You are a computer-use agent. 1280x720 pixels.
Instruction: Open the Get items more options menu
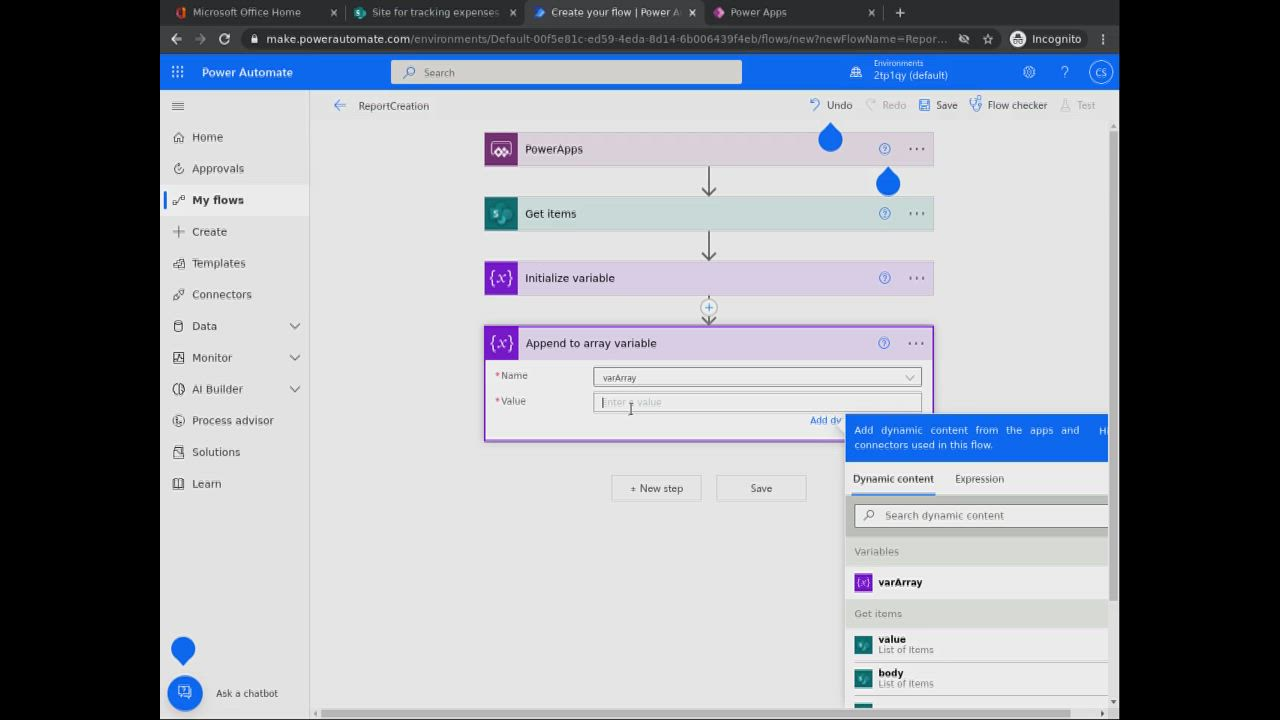point(916,213)
